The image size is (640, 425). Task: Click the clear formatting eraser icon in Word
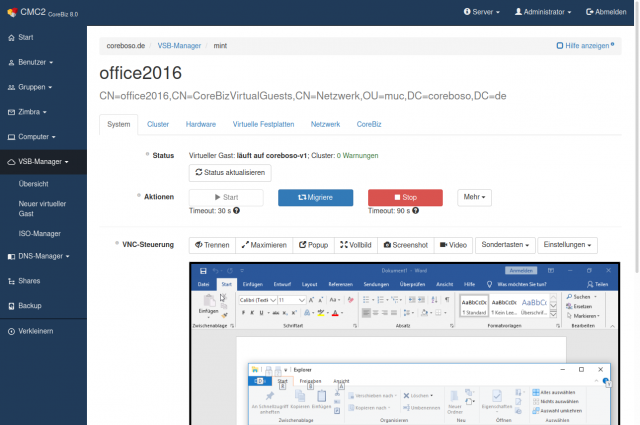tap(350, 300)
